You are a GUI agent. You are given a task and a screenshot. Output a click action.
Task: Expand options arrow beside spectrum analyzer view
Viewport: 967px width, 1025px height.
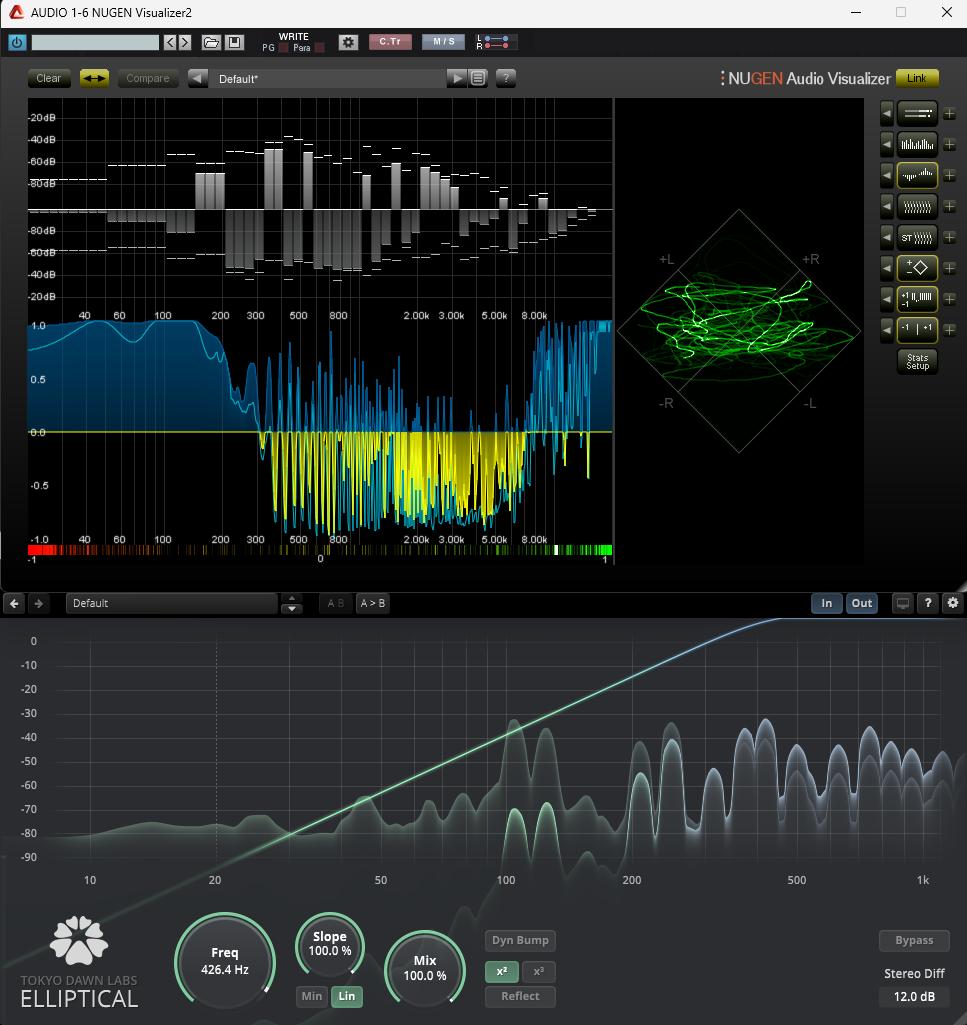[887, 144]
